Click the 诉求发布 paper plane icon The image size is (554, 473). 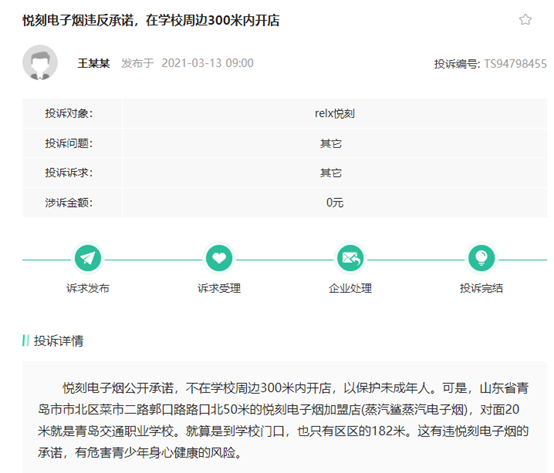pos(88,259)
